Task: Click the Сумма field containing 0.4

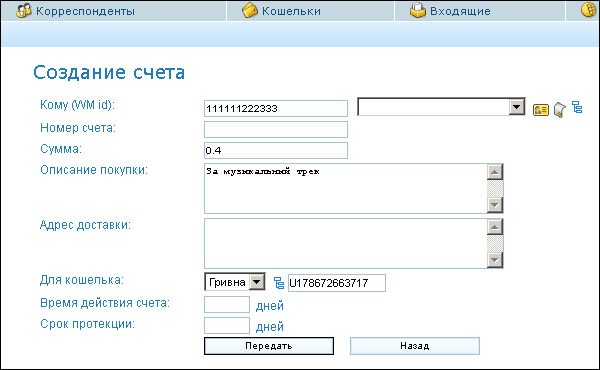Action: (276, 150)
